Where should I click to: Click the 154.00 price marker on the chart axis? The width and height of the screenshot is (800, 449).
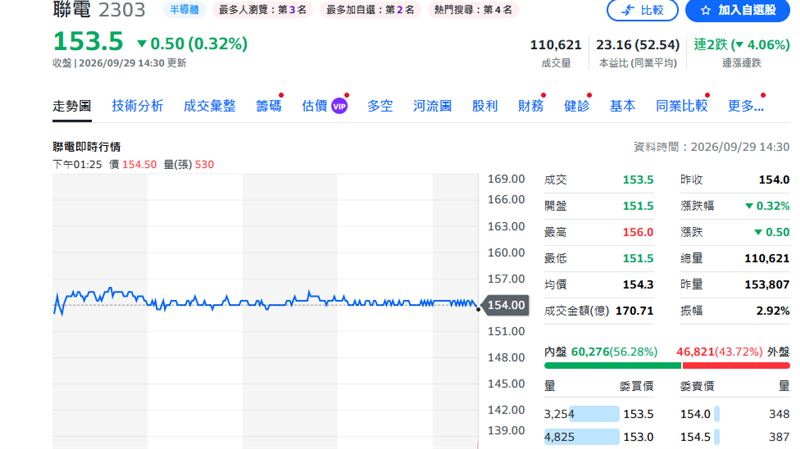click(x=506, y=305)
